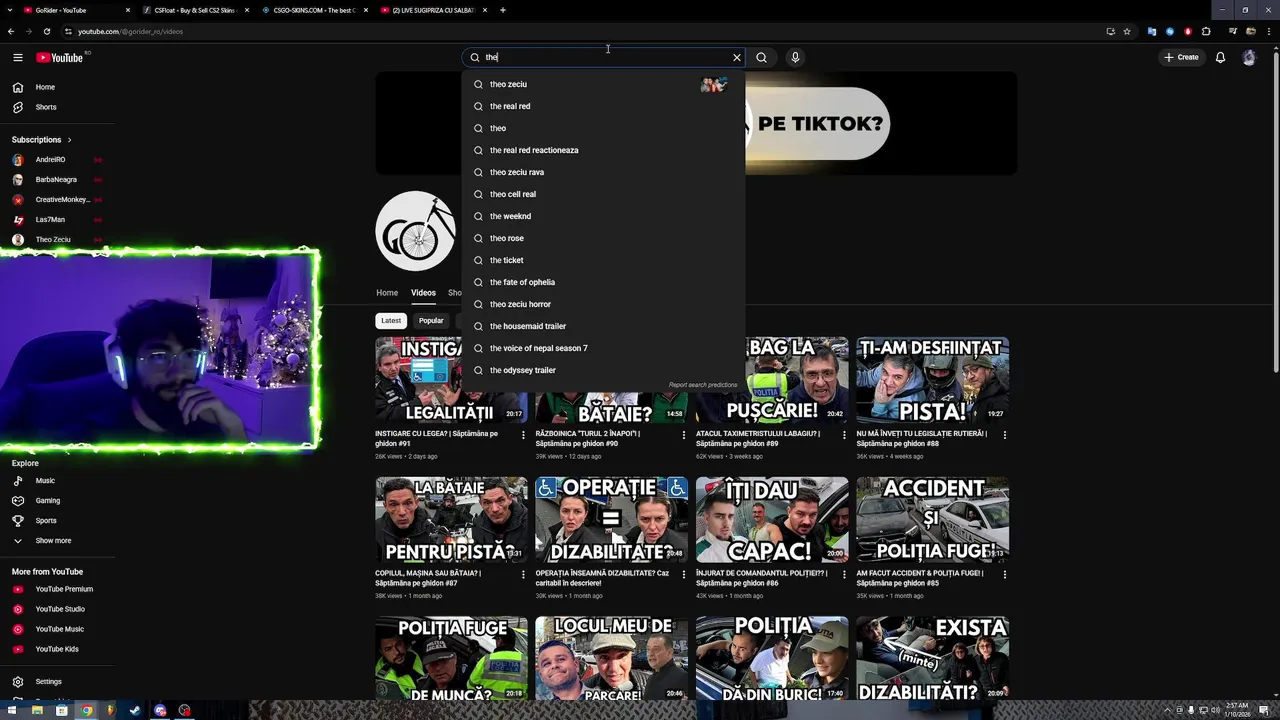Viewport: 1280px width, 720px height.
Task: Open more options for 'RĂZBOINICA TURUL 2' video
Action: tap(684, 435)
